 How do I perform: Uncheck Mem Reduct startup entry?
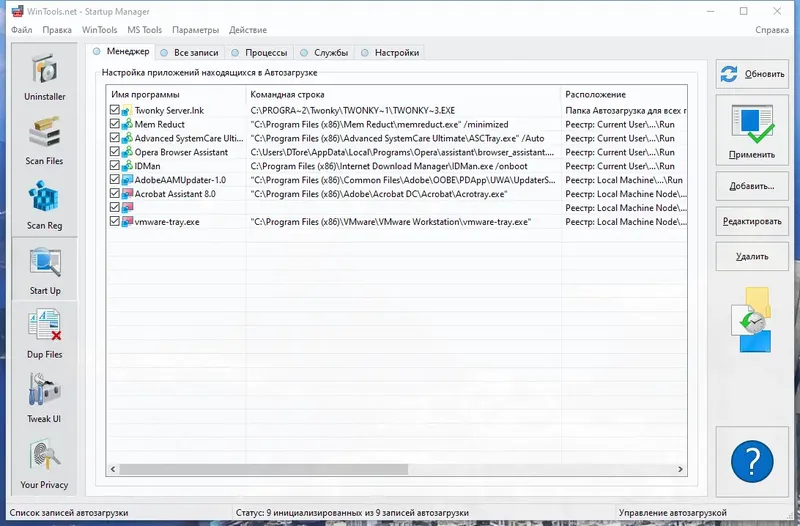pos(115,123)
